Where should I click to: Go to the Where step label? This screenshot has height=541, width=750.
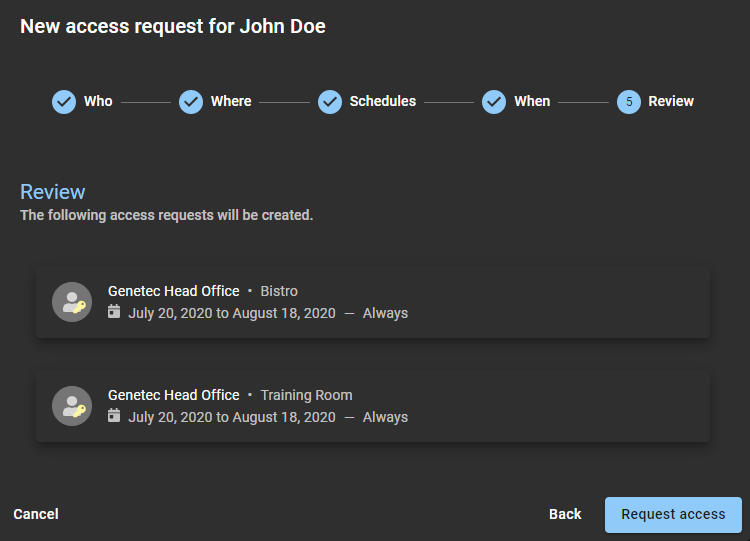click(x=231, y=101)
